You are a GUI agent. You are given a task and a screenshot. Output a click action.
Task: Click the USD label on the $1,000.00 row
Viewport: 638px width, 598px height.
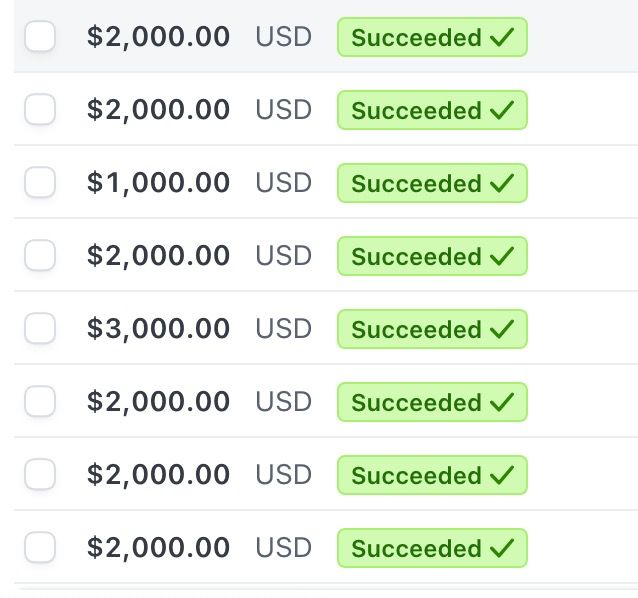(x=284, y=183)
